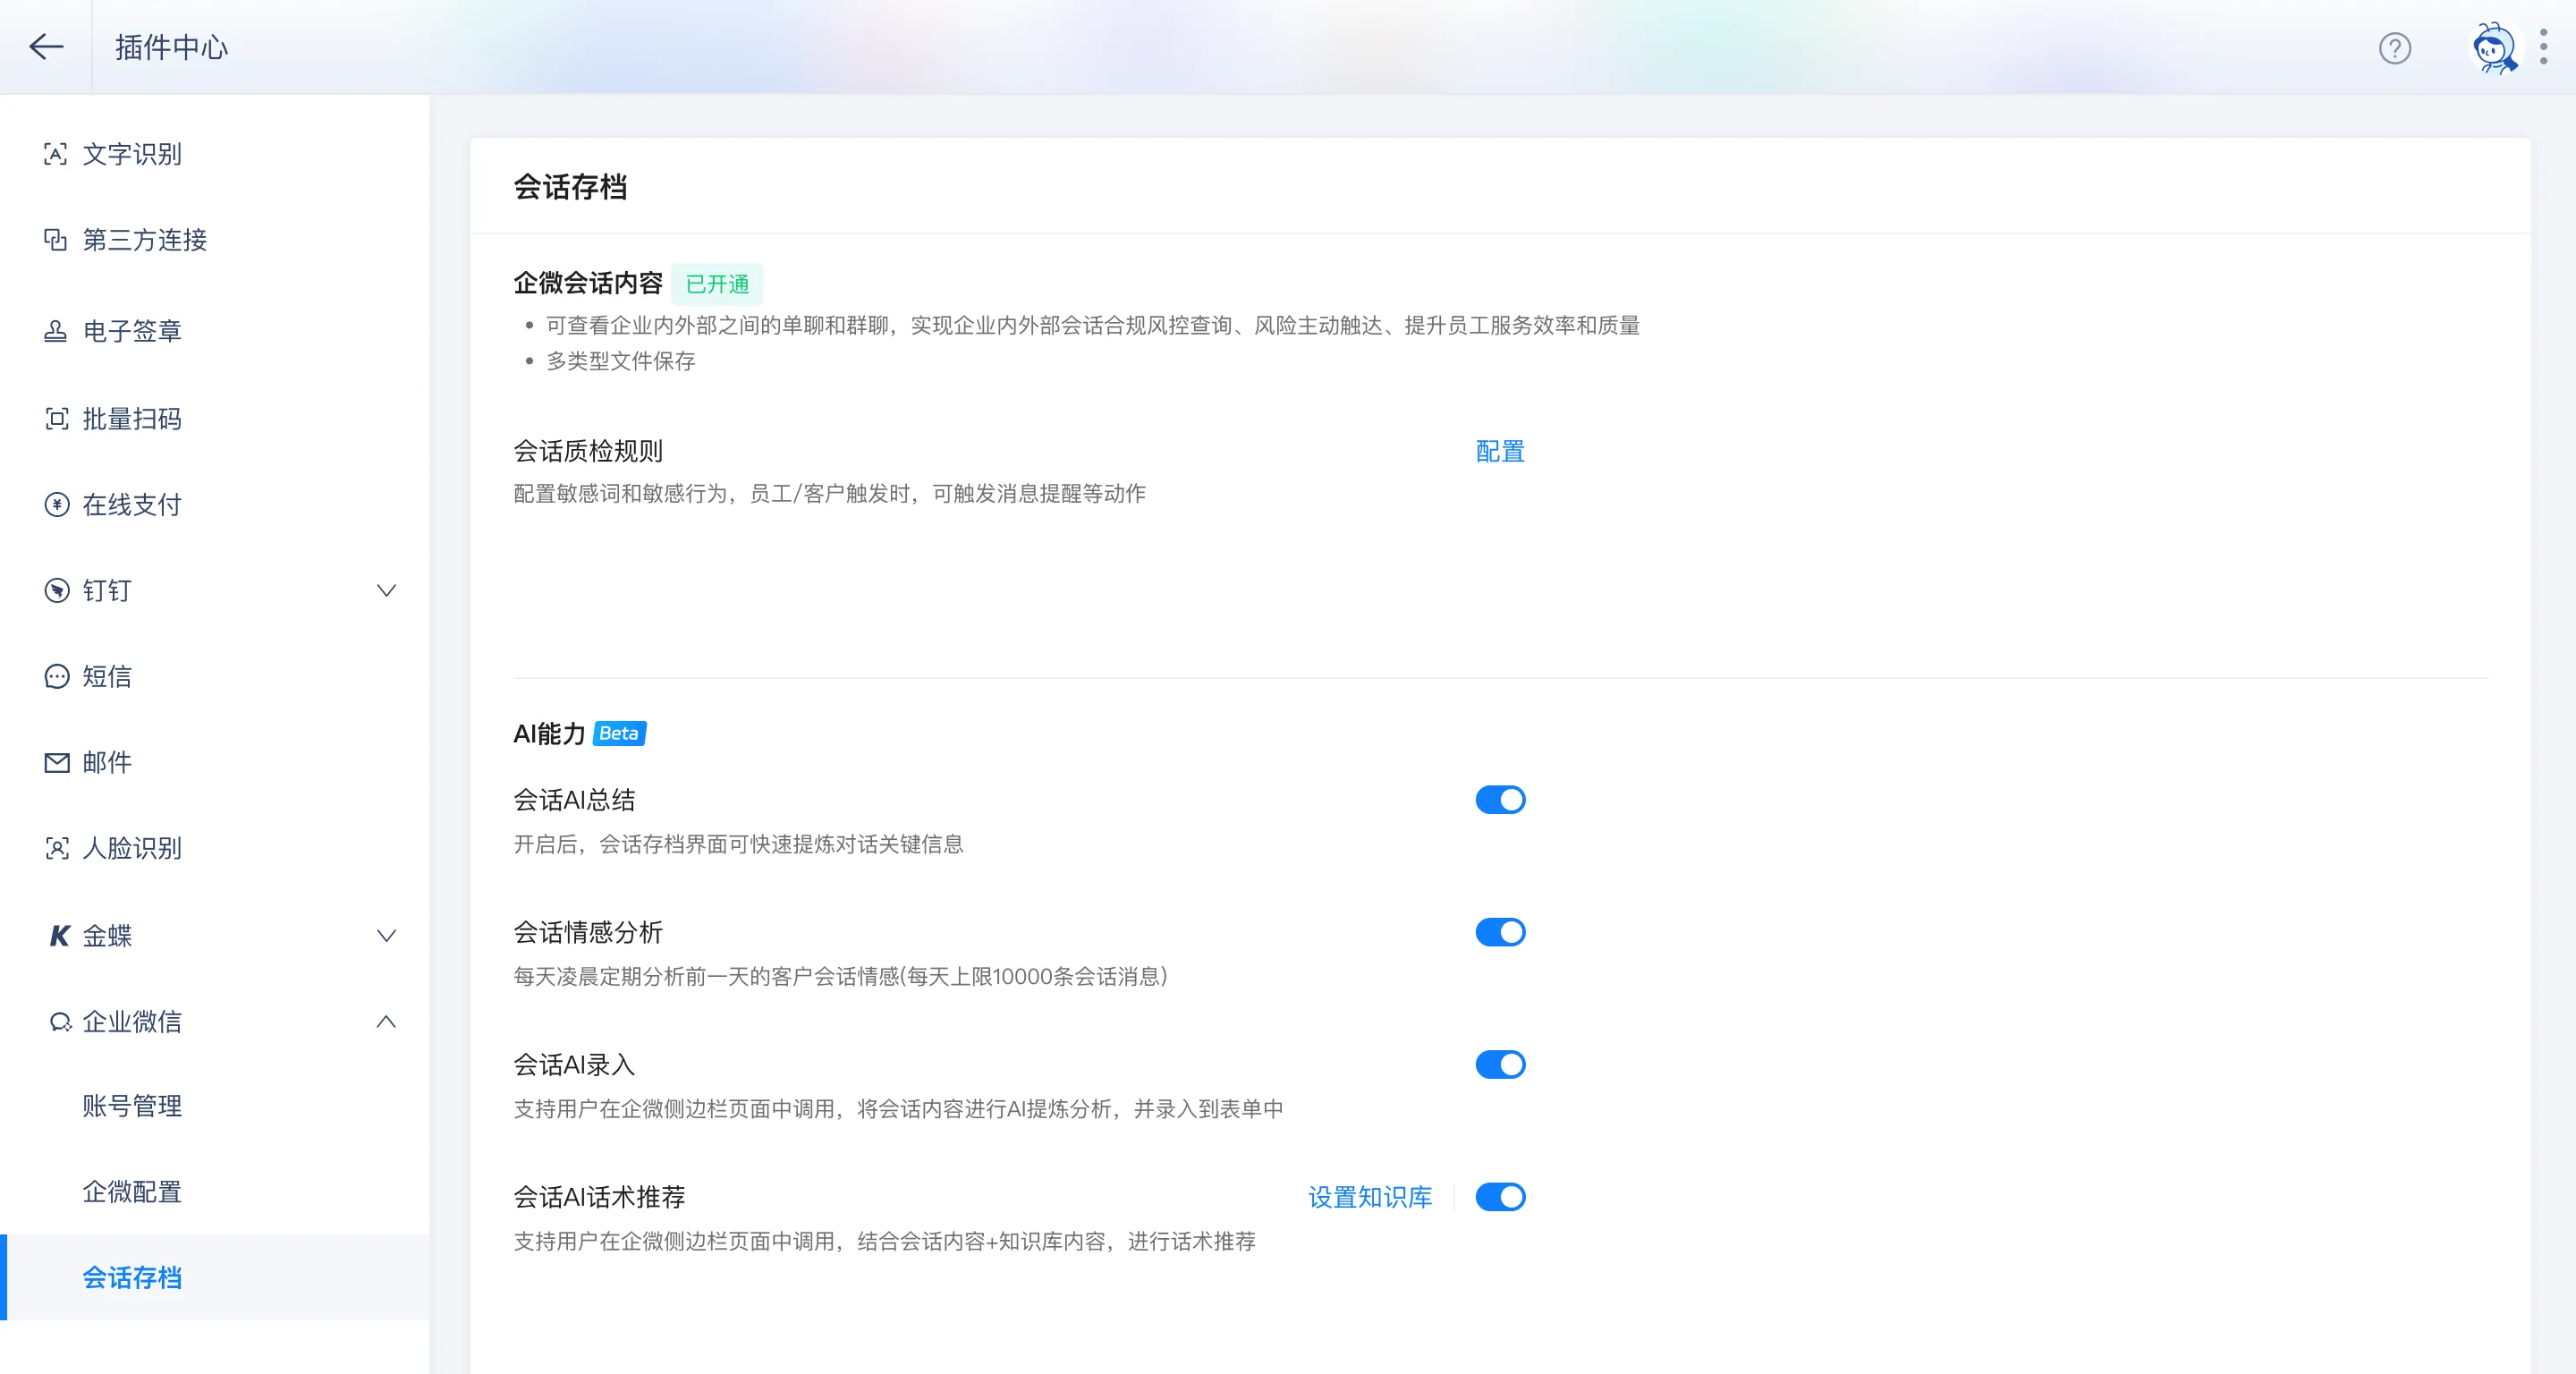Click the help question mark icon
Image resolution: width=2576 pixels, height=1374 pixels.
[x=2394, y=47]
